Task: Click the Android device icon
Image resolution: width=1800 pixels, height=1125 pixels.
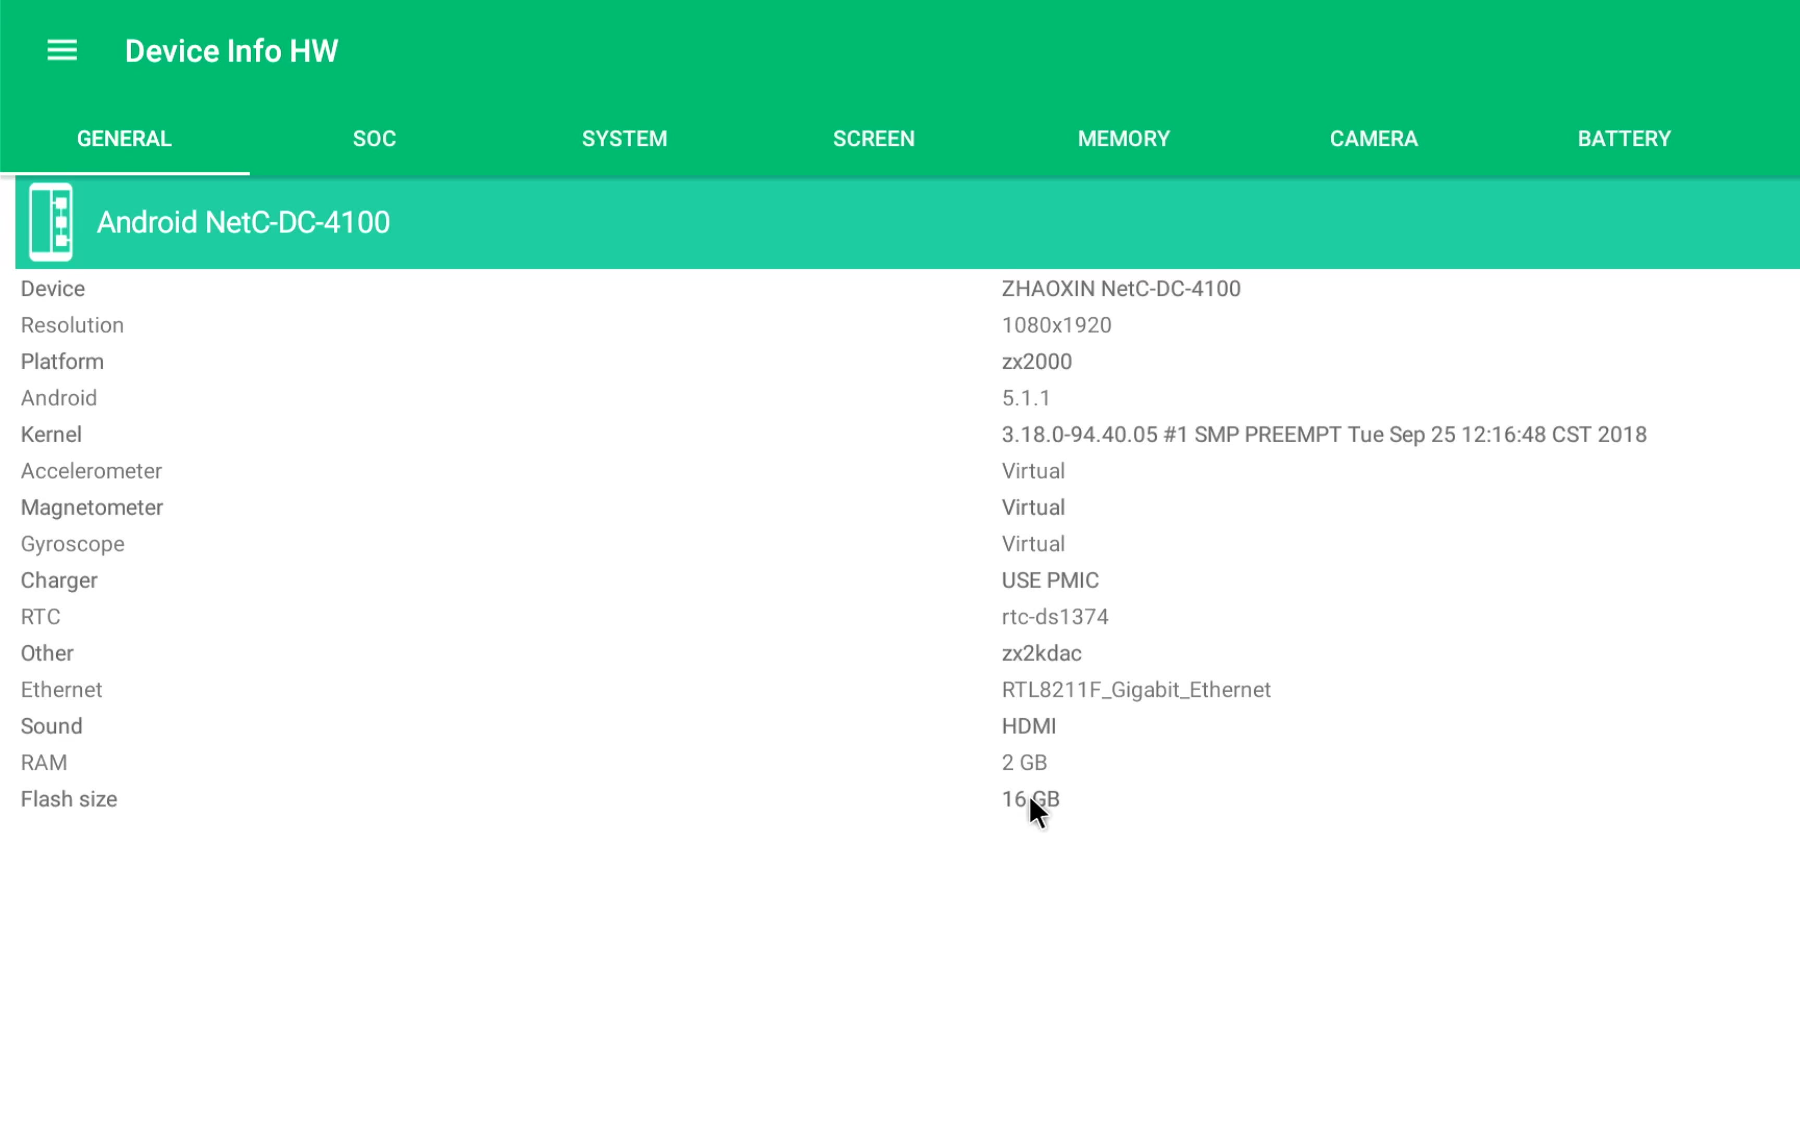Action: pos(51,222)
